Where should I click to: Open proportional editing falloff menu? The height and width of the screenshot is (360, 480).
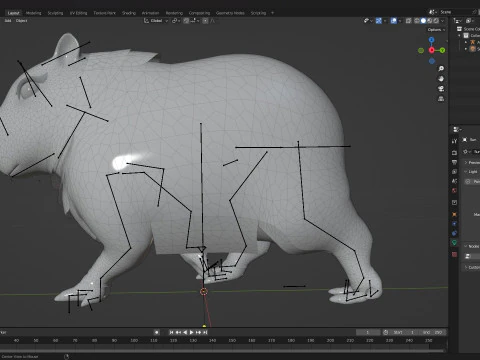(213, 21)
